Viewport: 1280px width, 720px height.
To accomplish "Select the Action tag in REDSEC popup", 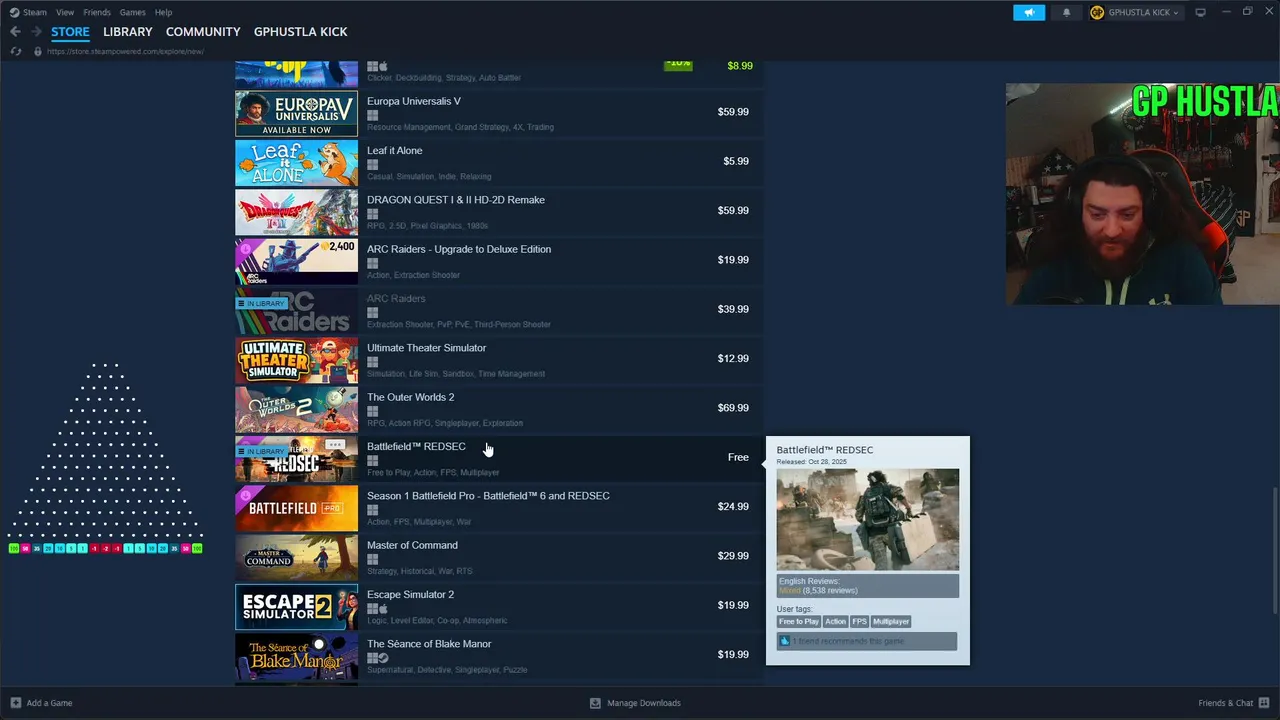I will pos(835,621).
